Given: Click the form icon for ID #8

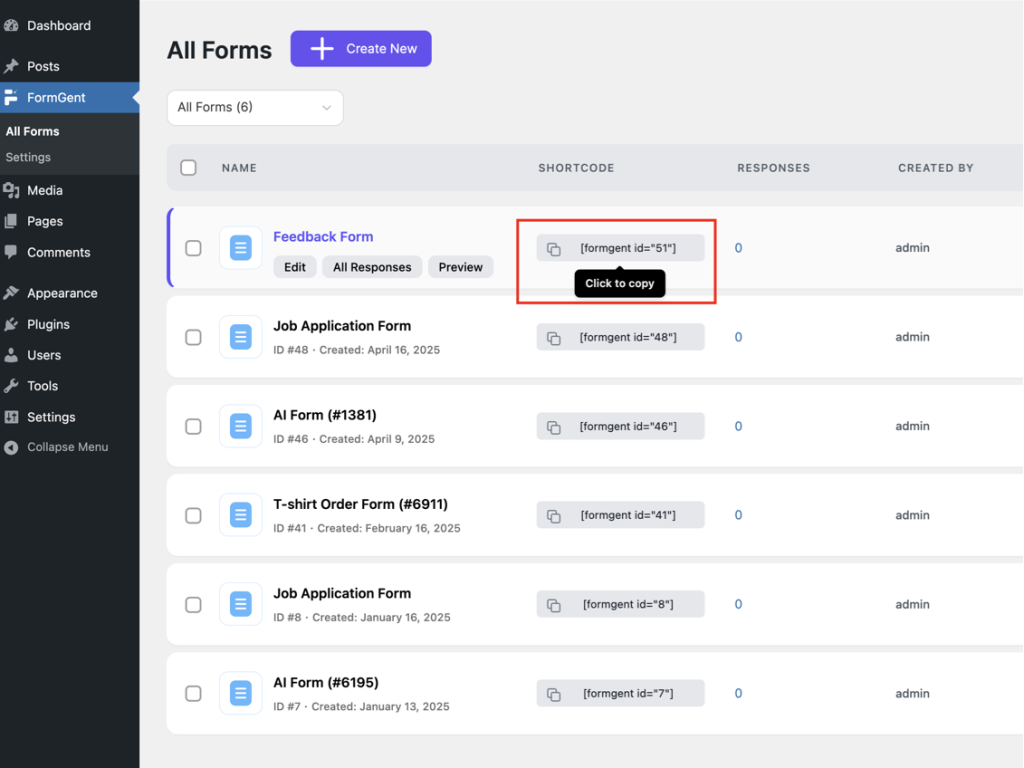Looking at the screenshot, I should point(240,604).
